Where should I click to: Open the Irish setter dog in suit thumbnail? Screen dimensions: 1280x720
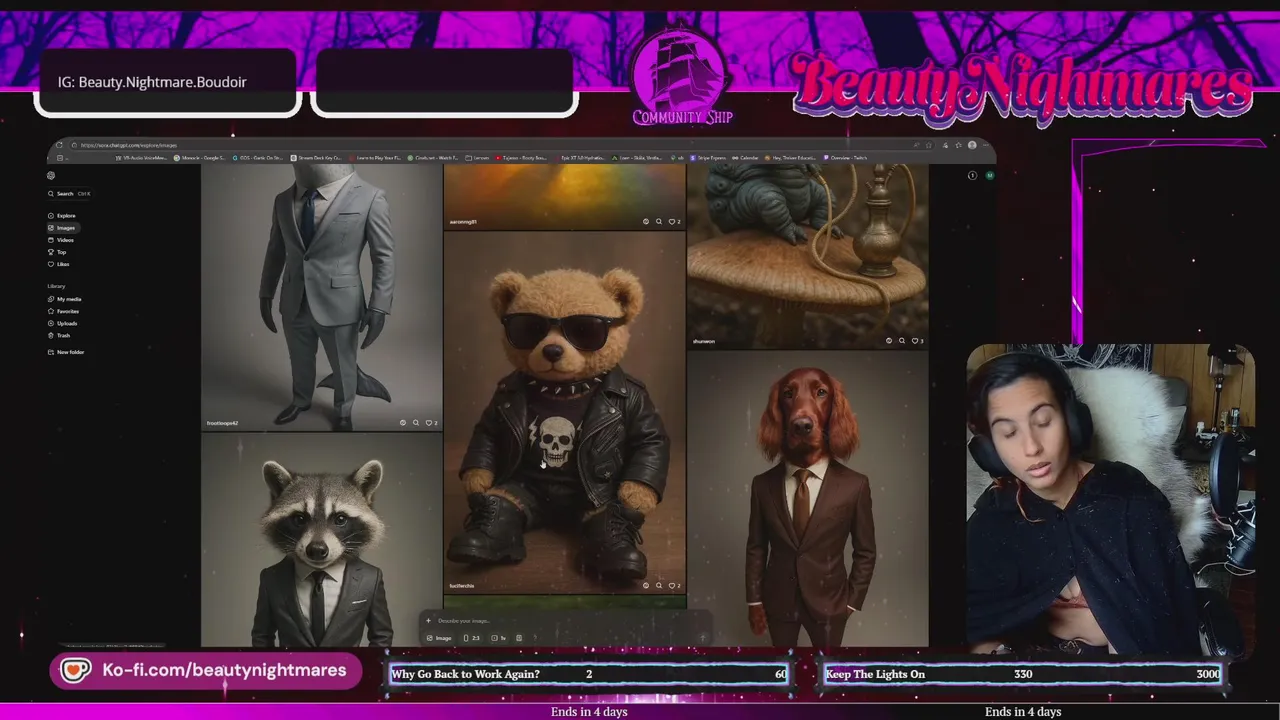click(808, 498)
